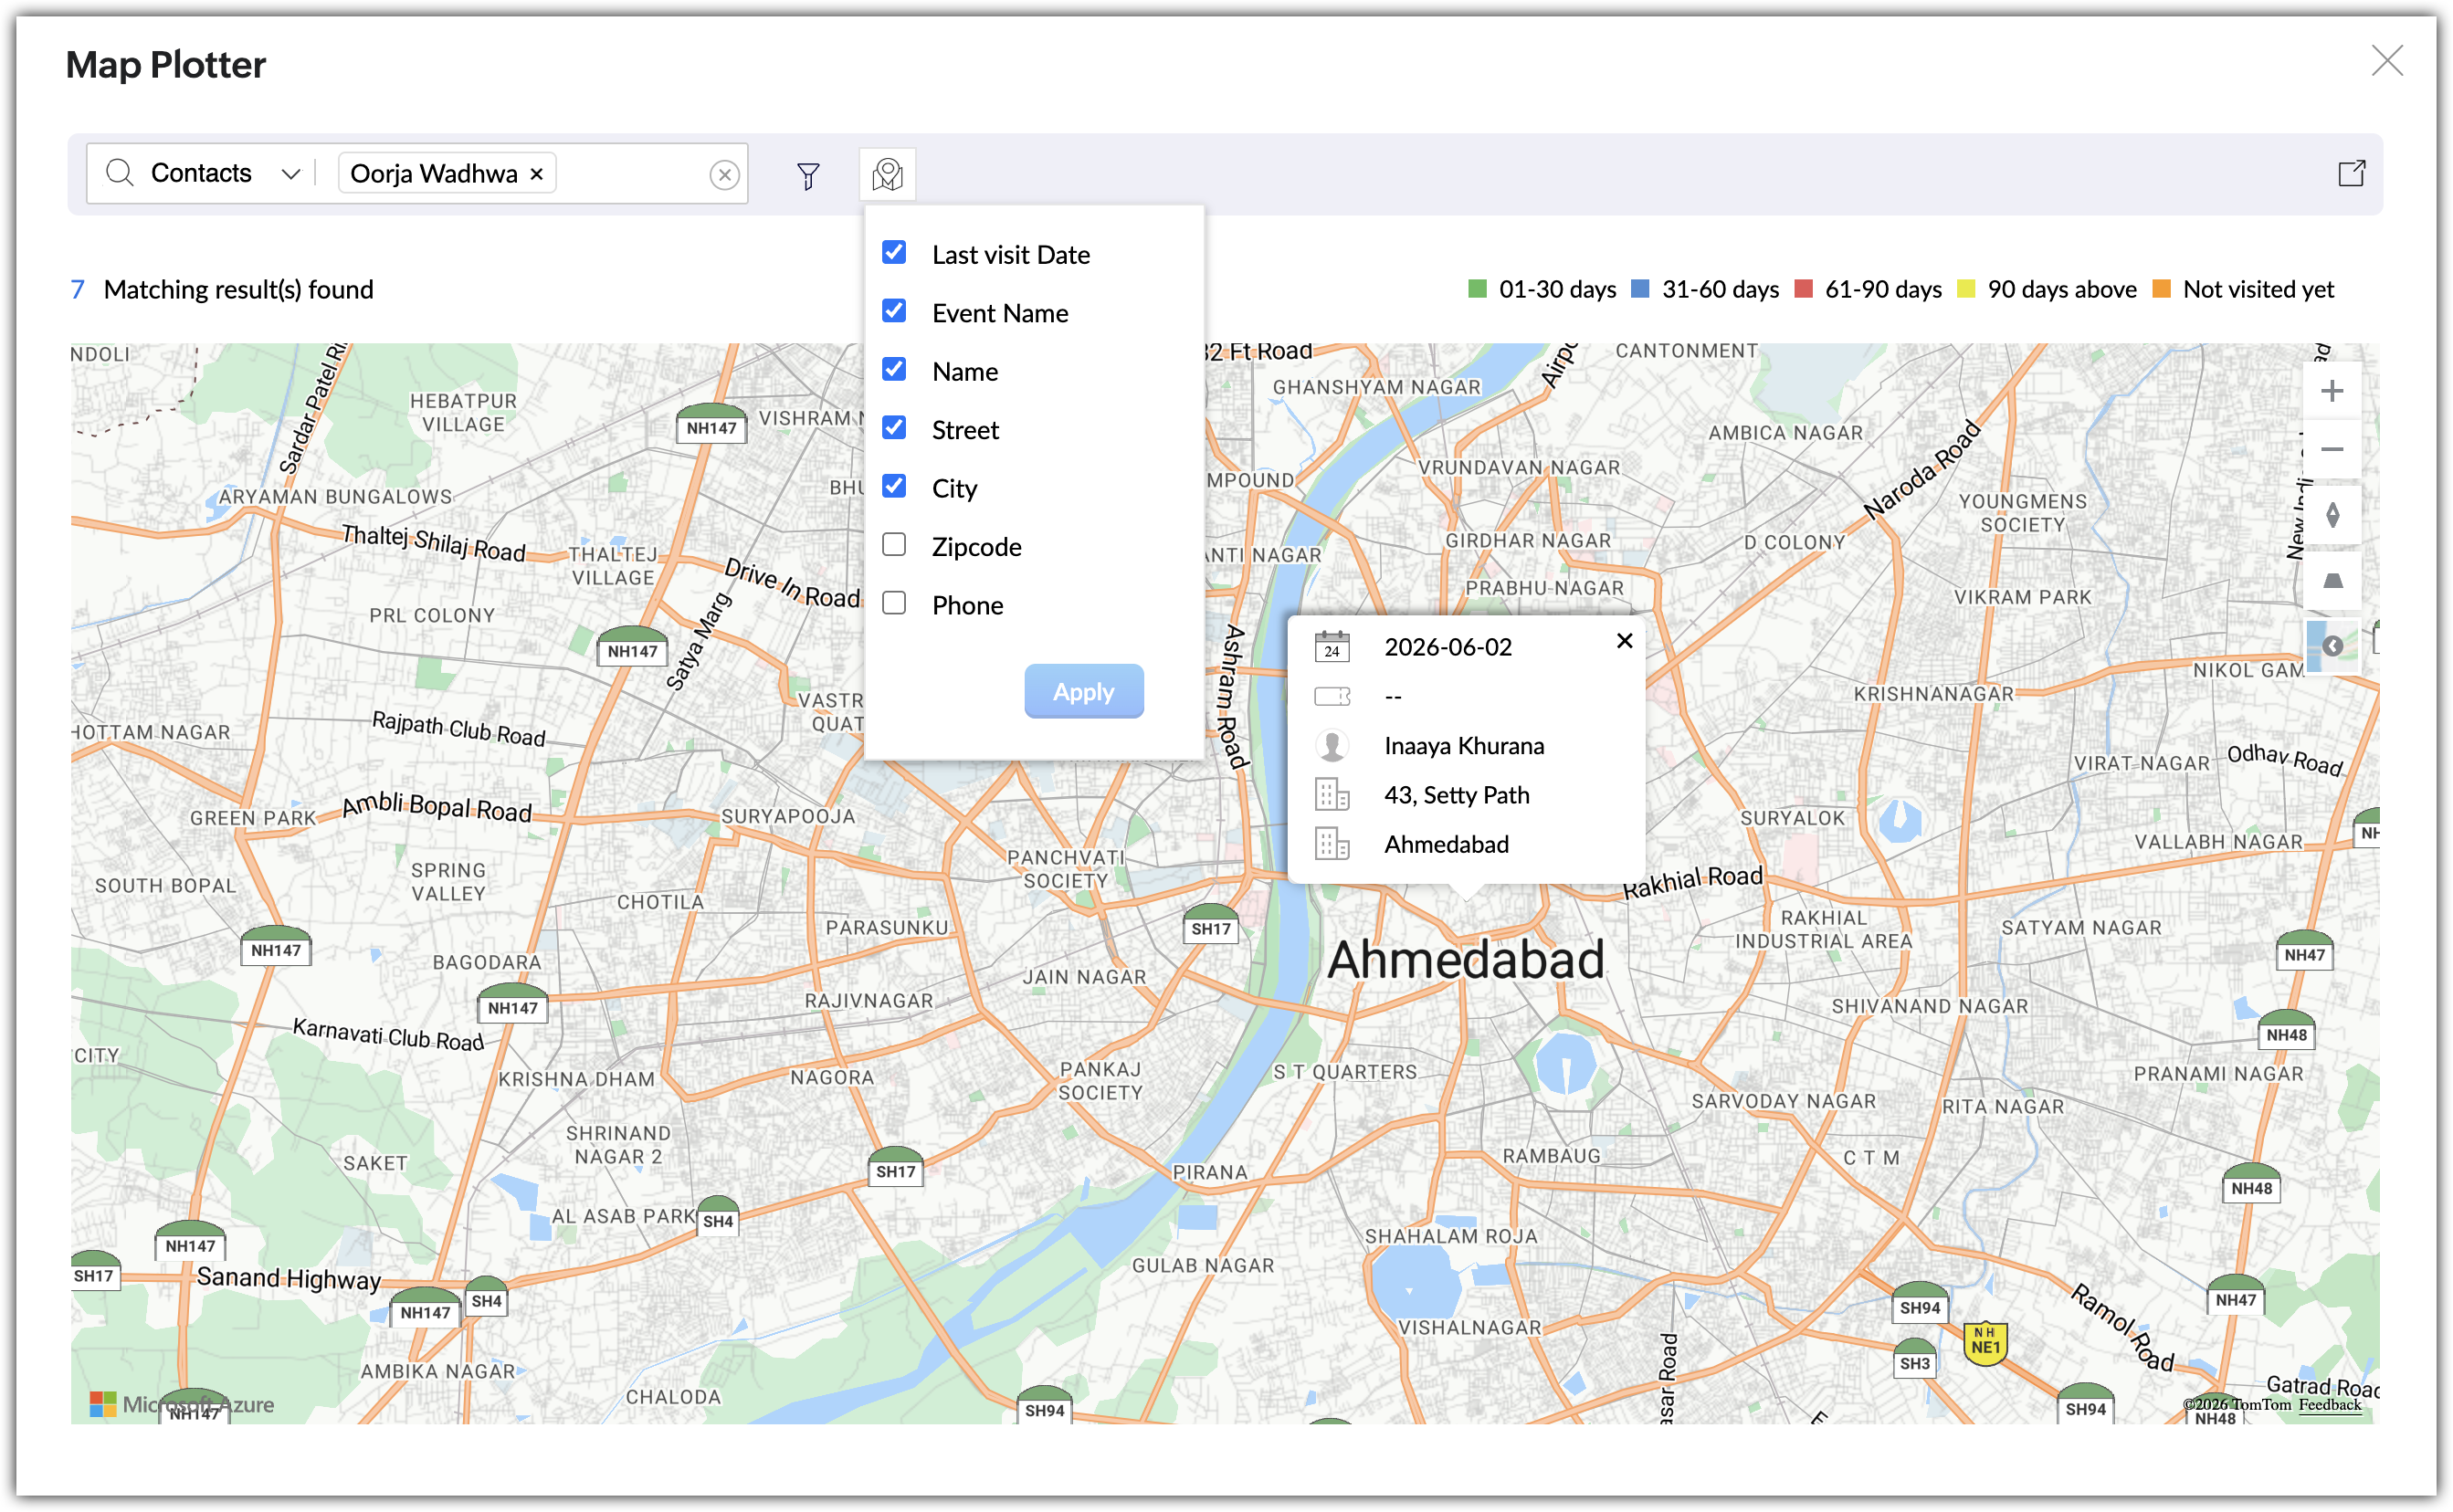Click the map pitch tilt control
The width and height of the screenshot is (2453, 1512).
[2331, 581]
